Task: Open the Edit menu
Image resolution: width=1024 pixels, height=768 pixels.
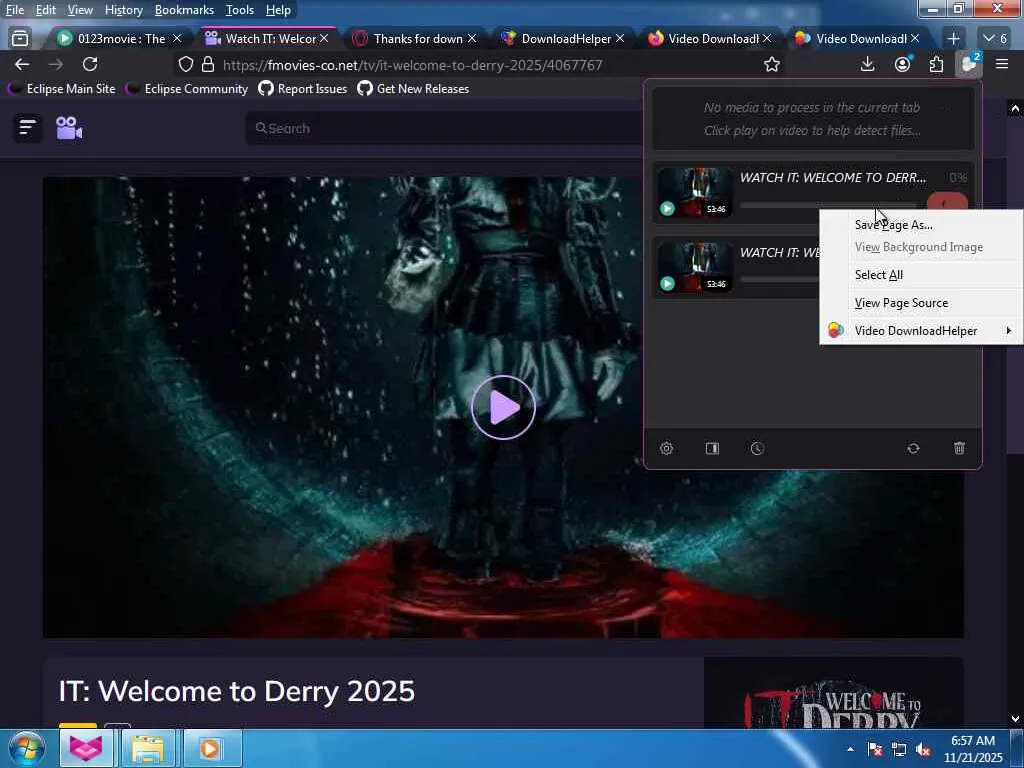Action: pos(46,10)
